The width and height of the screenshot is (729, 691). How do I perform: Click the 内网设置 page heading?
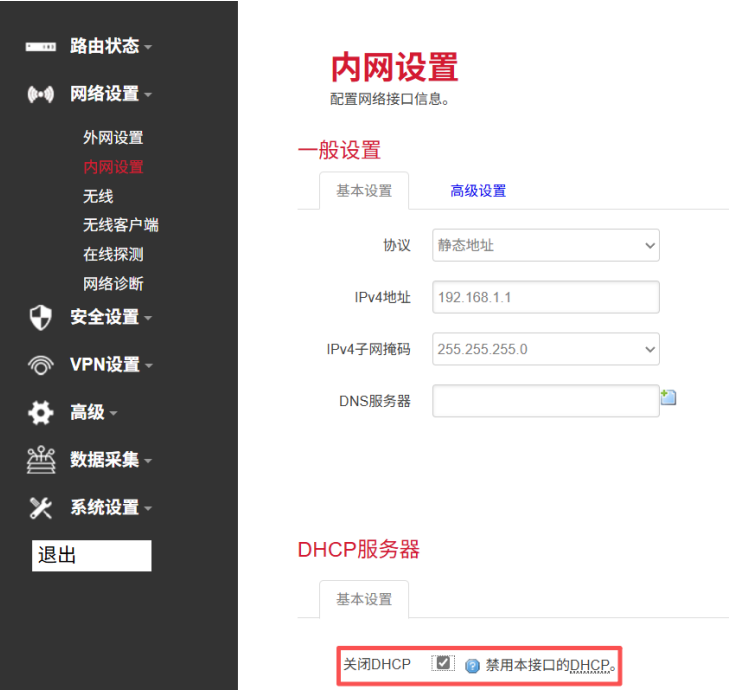[x=395, y=68]
